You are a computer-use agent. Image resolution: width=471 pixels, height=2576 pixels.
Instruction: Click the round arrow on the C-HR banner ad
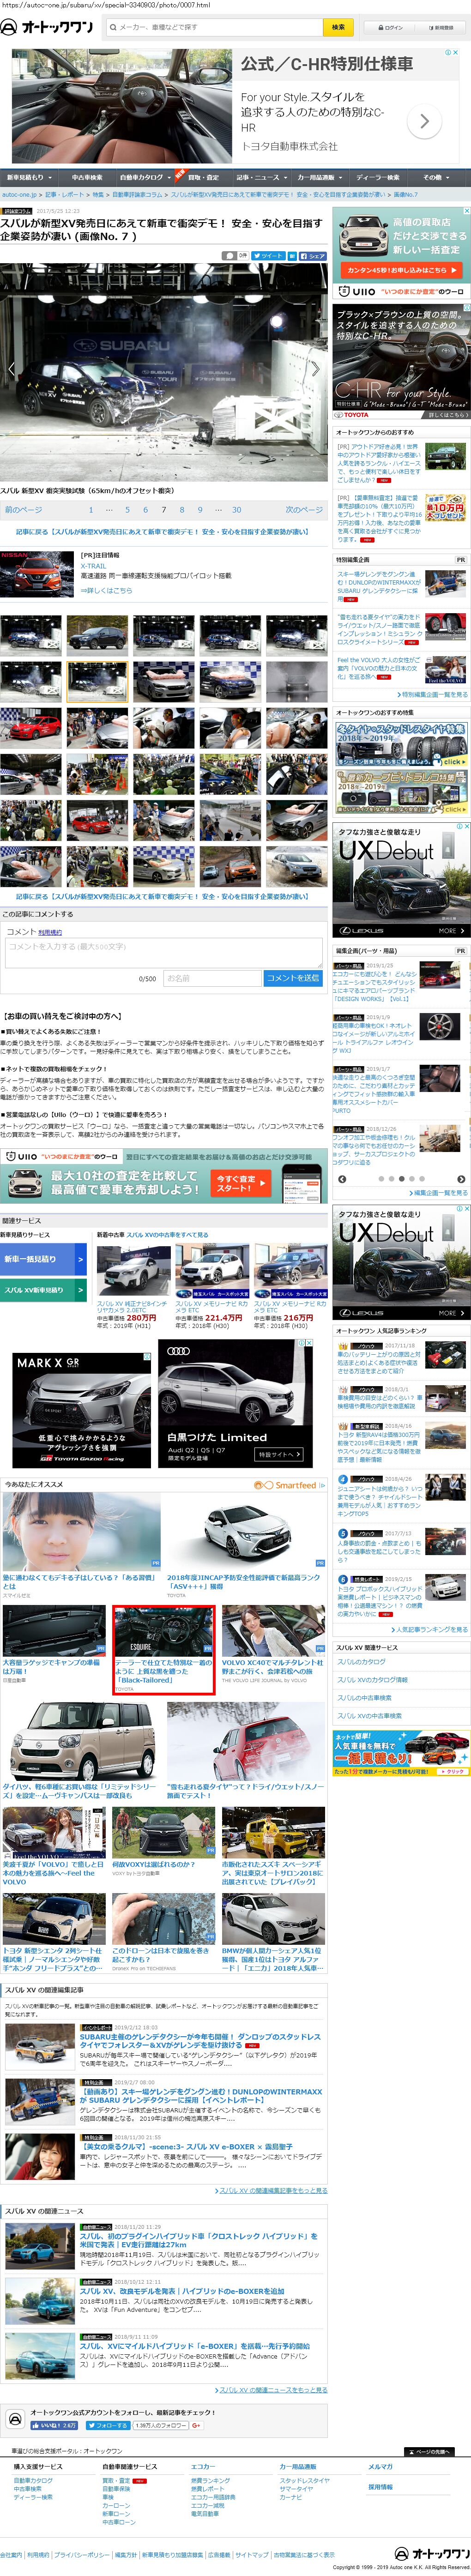click(x=425, y=121)
